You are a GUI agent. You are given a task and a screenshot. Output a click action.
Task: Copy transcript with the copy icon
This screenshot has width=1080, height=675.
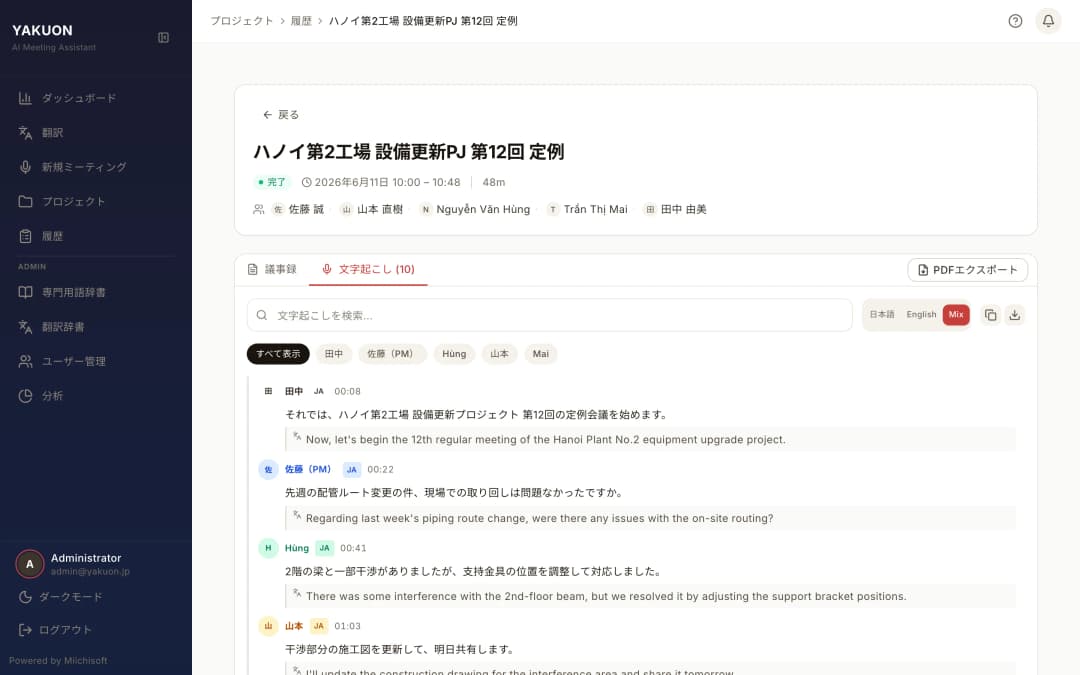pyautogui.click(x=990, y=315)
